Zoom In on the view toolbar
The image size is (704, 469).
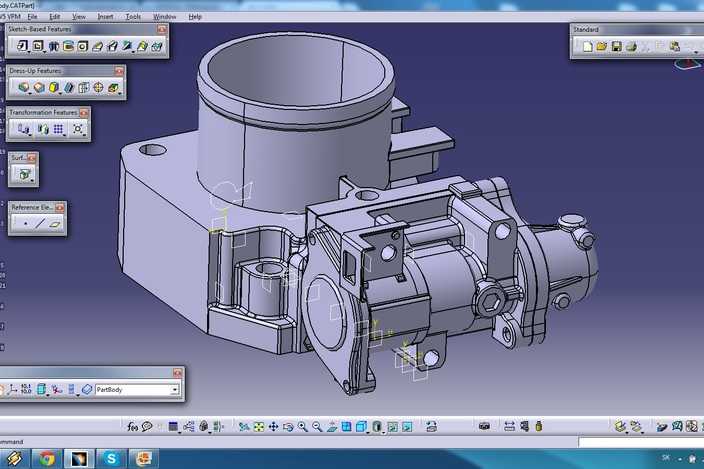302,427
